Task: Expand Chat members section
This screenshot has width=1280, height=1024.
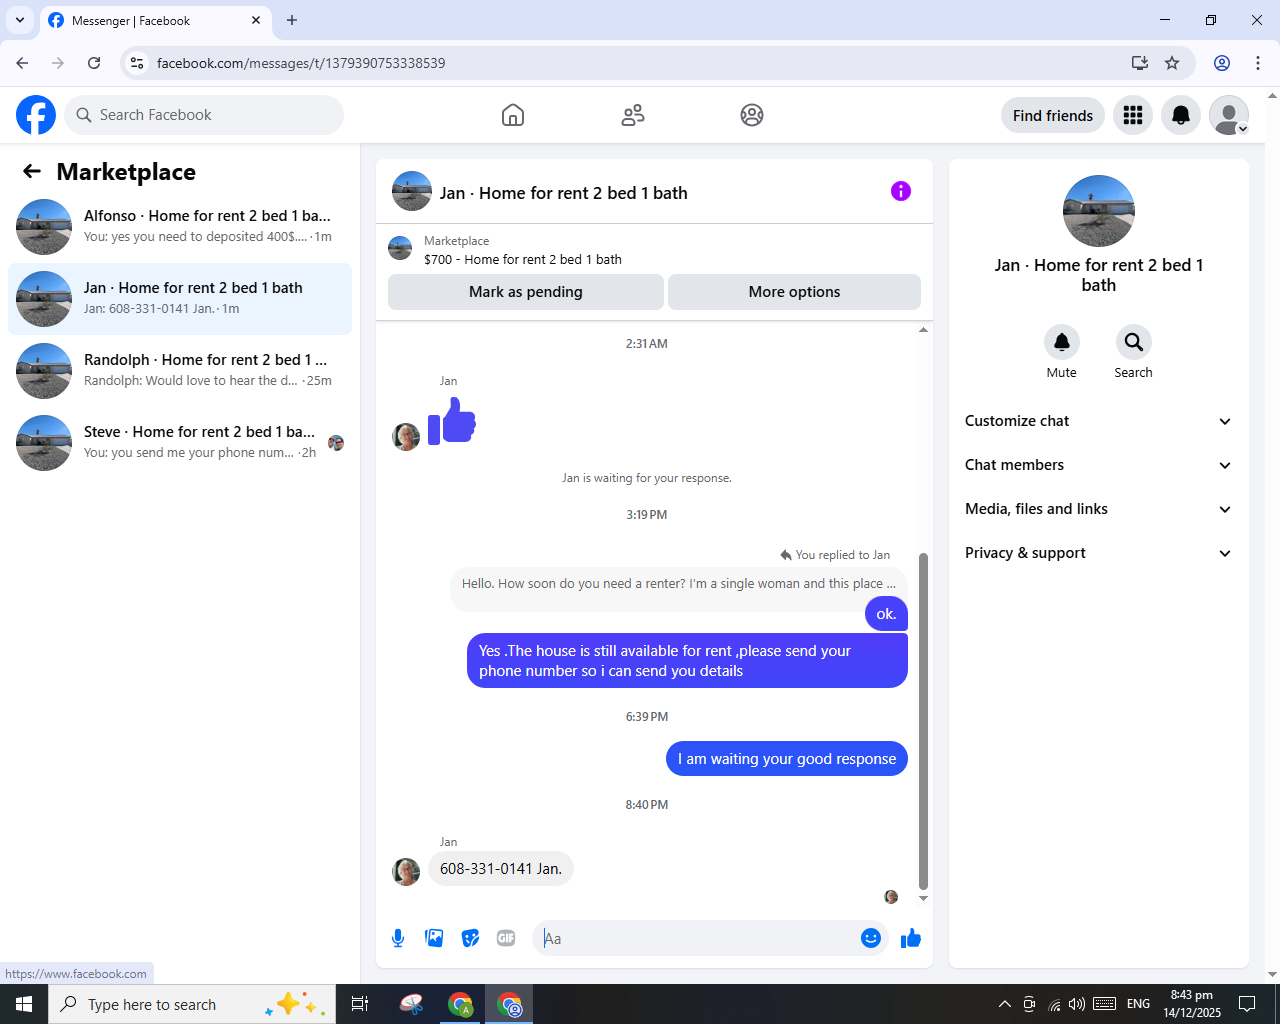Action: click(x=1098, y=465)
